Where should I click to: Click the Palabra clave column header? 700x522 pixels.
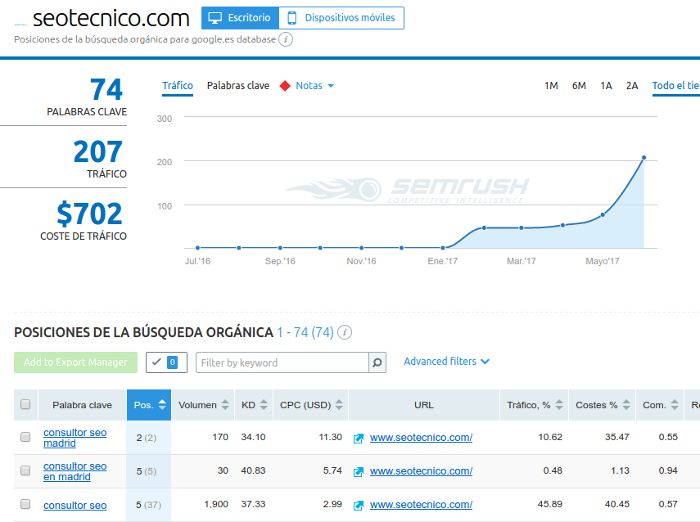click(x=82, y=405)
